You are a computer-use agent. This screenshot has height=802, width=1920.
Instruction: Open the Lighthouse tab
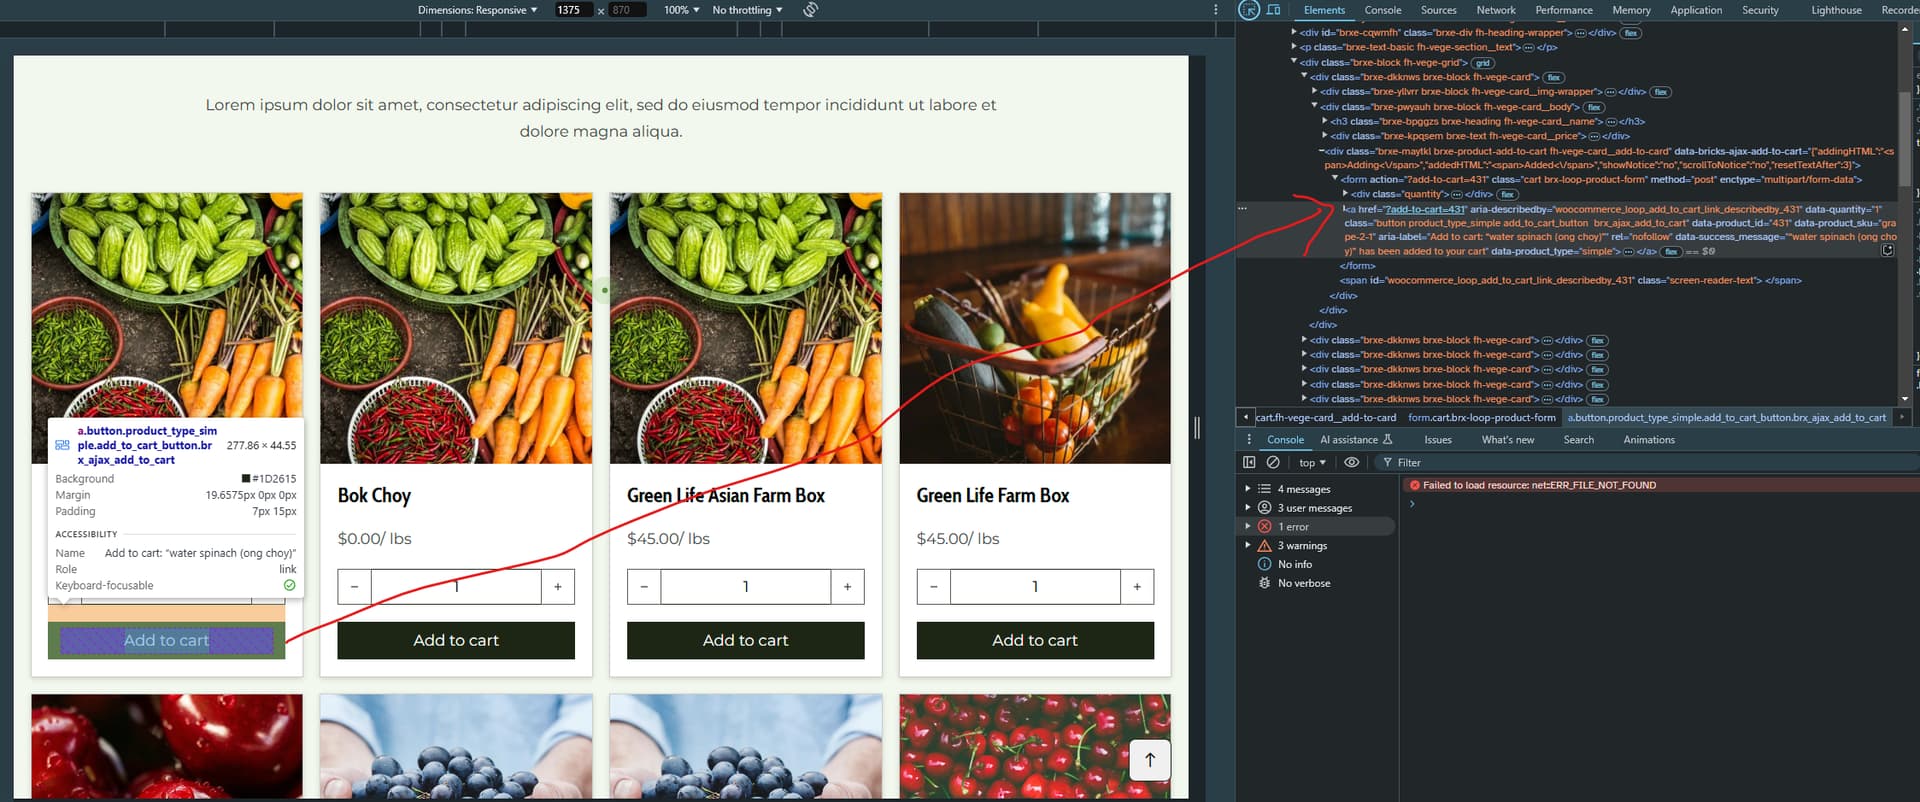[1836, 10]
